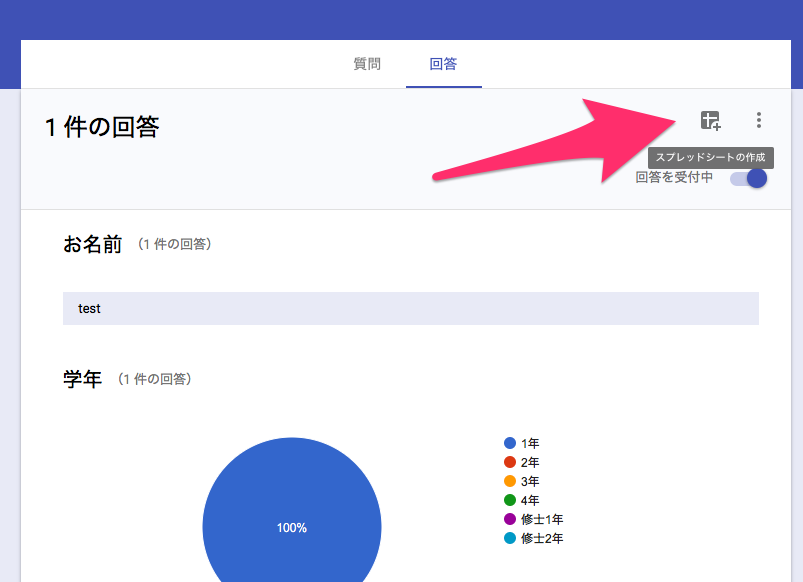Click the orange 3年 legend dot

point(509,481)
